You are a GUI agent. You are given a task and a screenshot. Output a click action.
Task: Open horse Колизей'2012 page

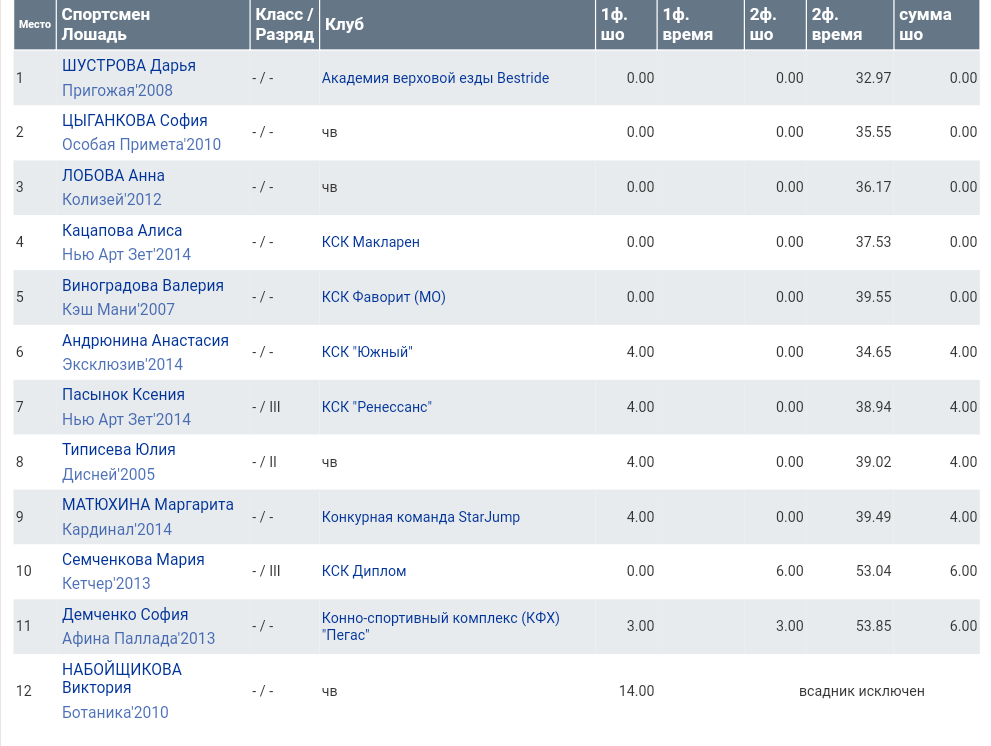pos(111,200)
